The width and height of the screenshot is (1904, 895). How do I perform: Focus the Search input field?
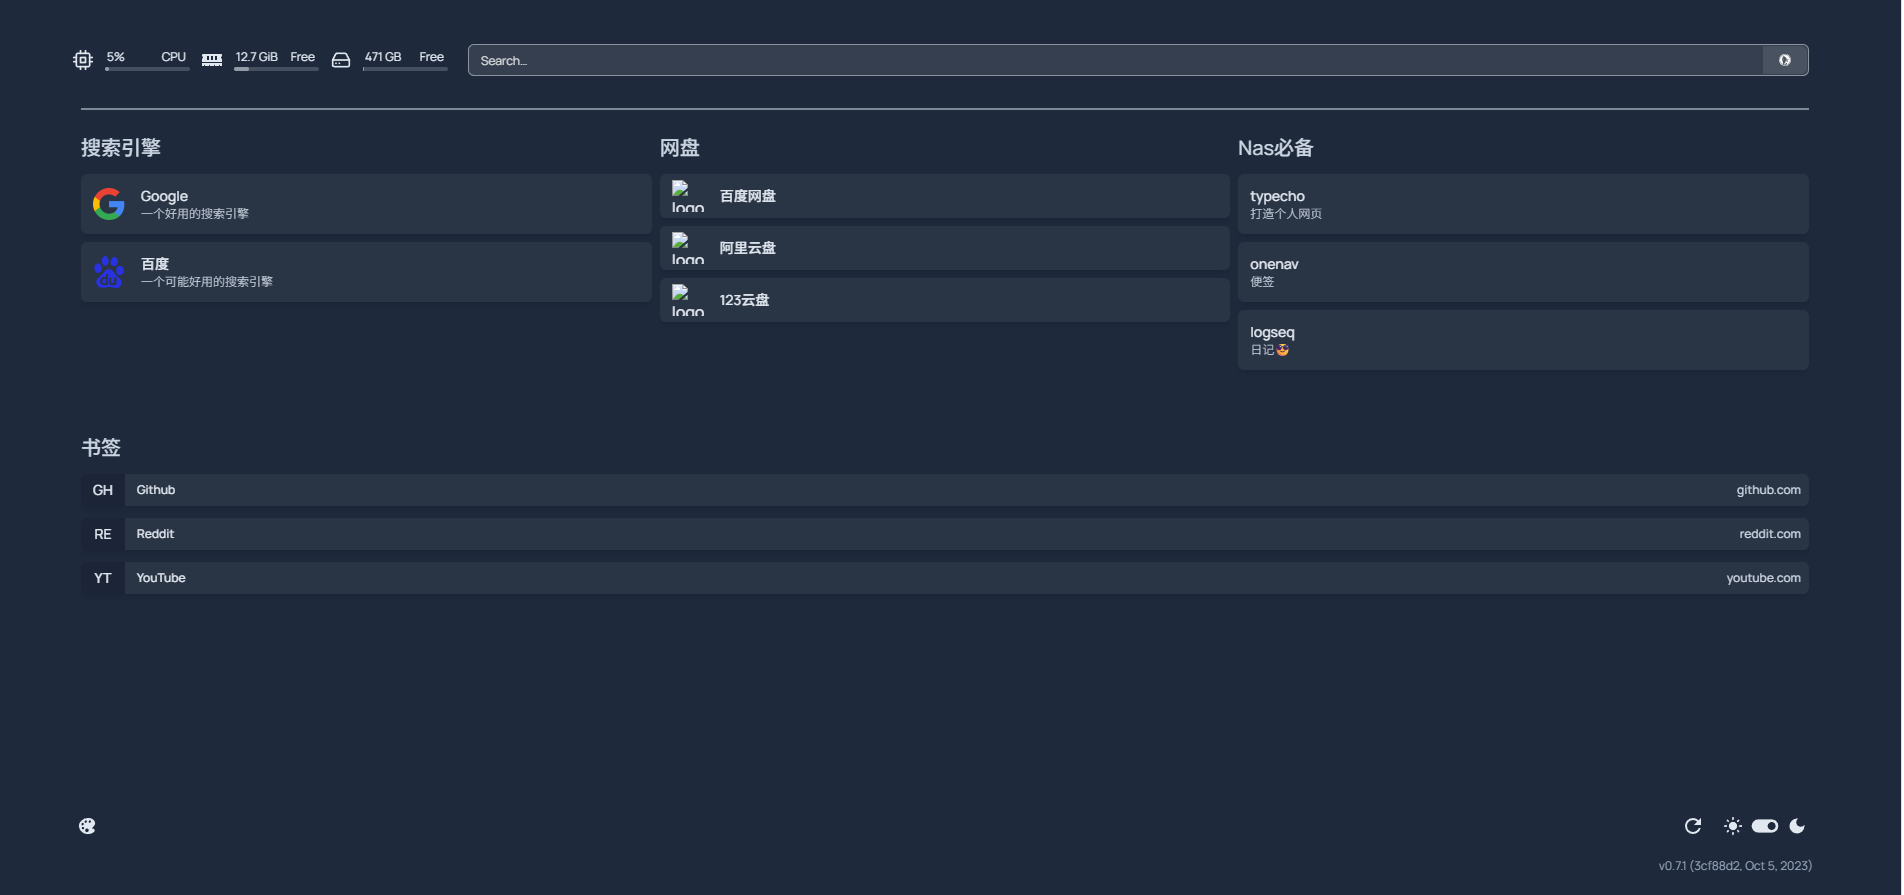[1116, 60]
